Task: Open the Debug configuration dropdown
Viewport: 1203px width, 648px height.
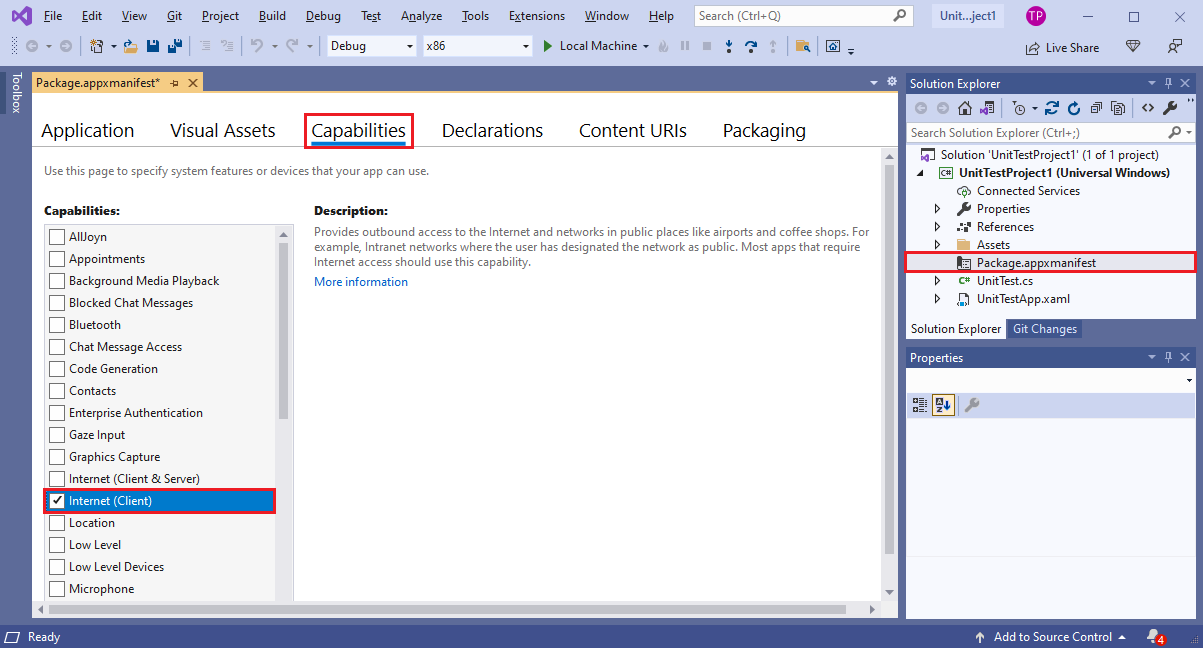Action: (371, 46)
